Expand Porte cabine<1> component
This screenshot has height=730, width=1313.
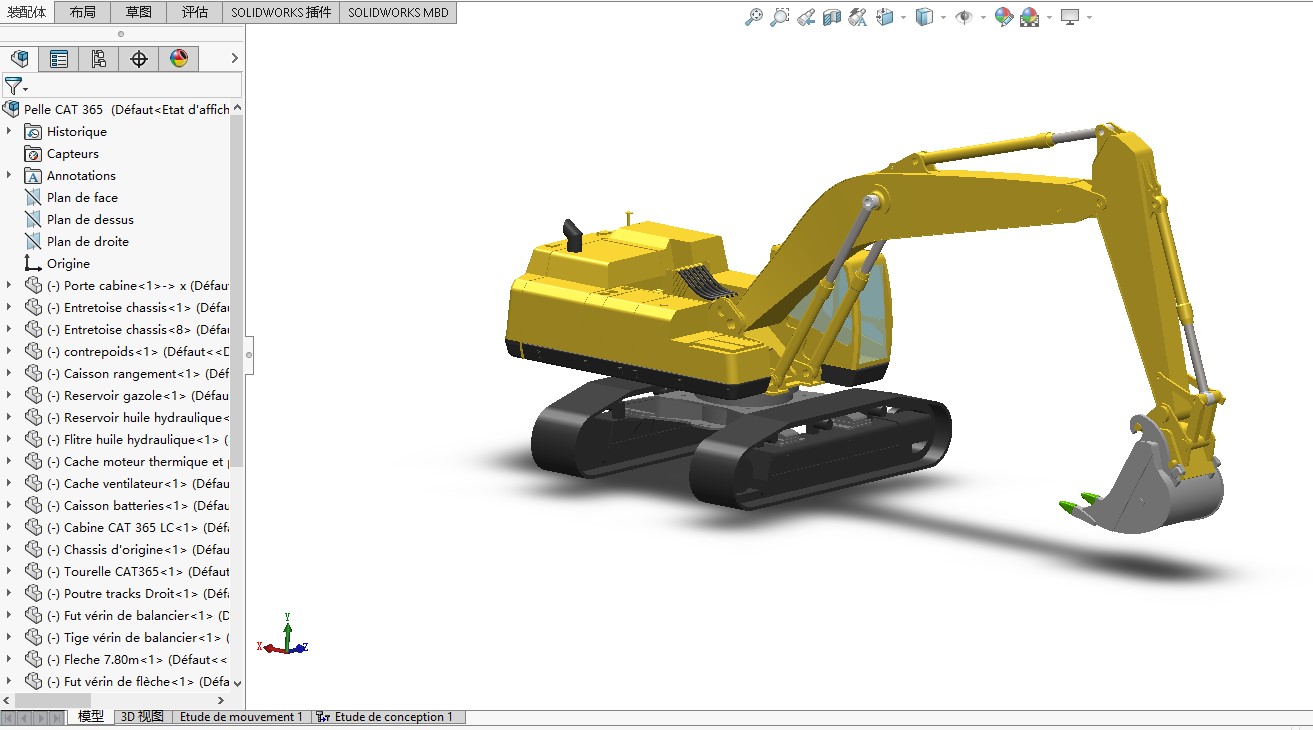[x=9, y=285]
